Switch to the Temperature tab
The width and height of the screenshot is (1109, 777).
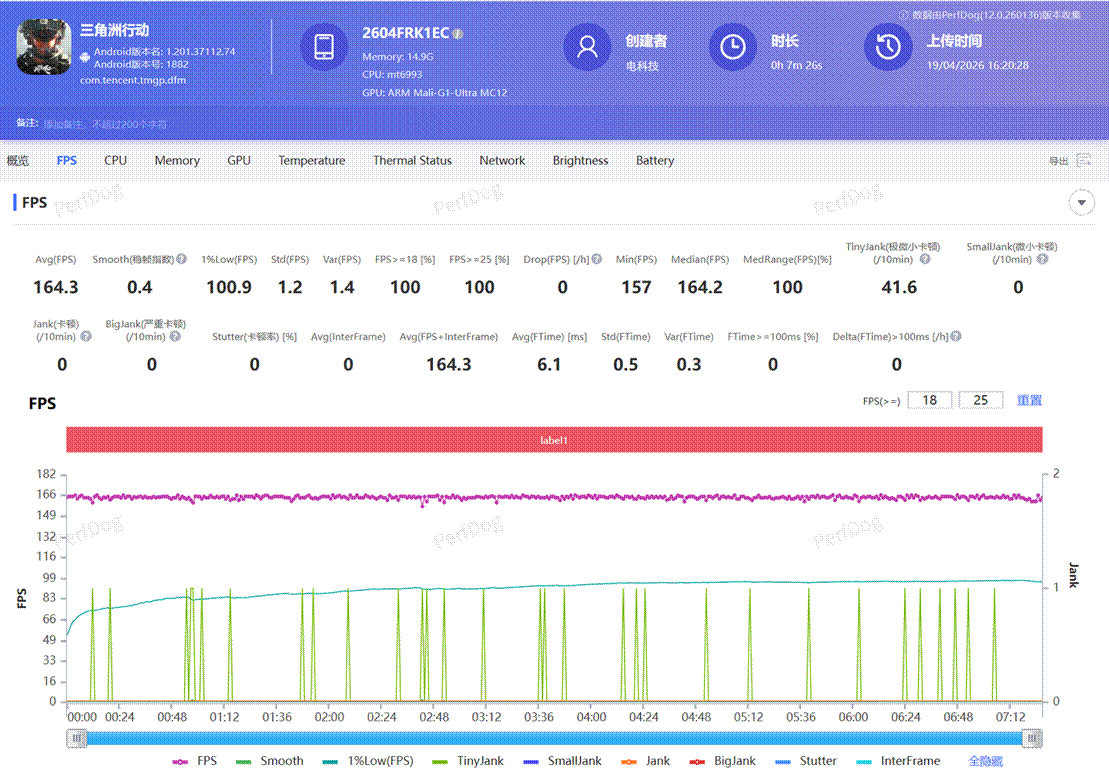[311, 161]
